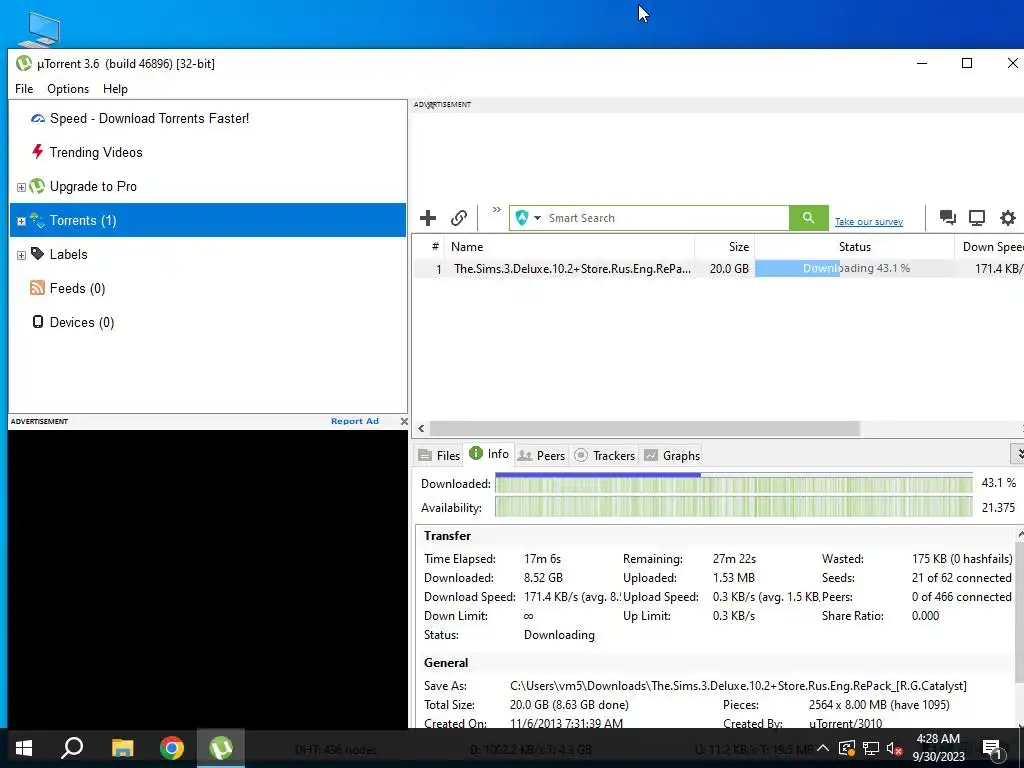
Task: Click the 21 of 62 connected seeds value
Action: pos(961,578)
